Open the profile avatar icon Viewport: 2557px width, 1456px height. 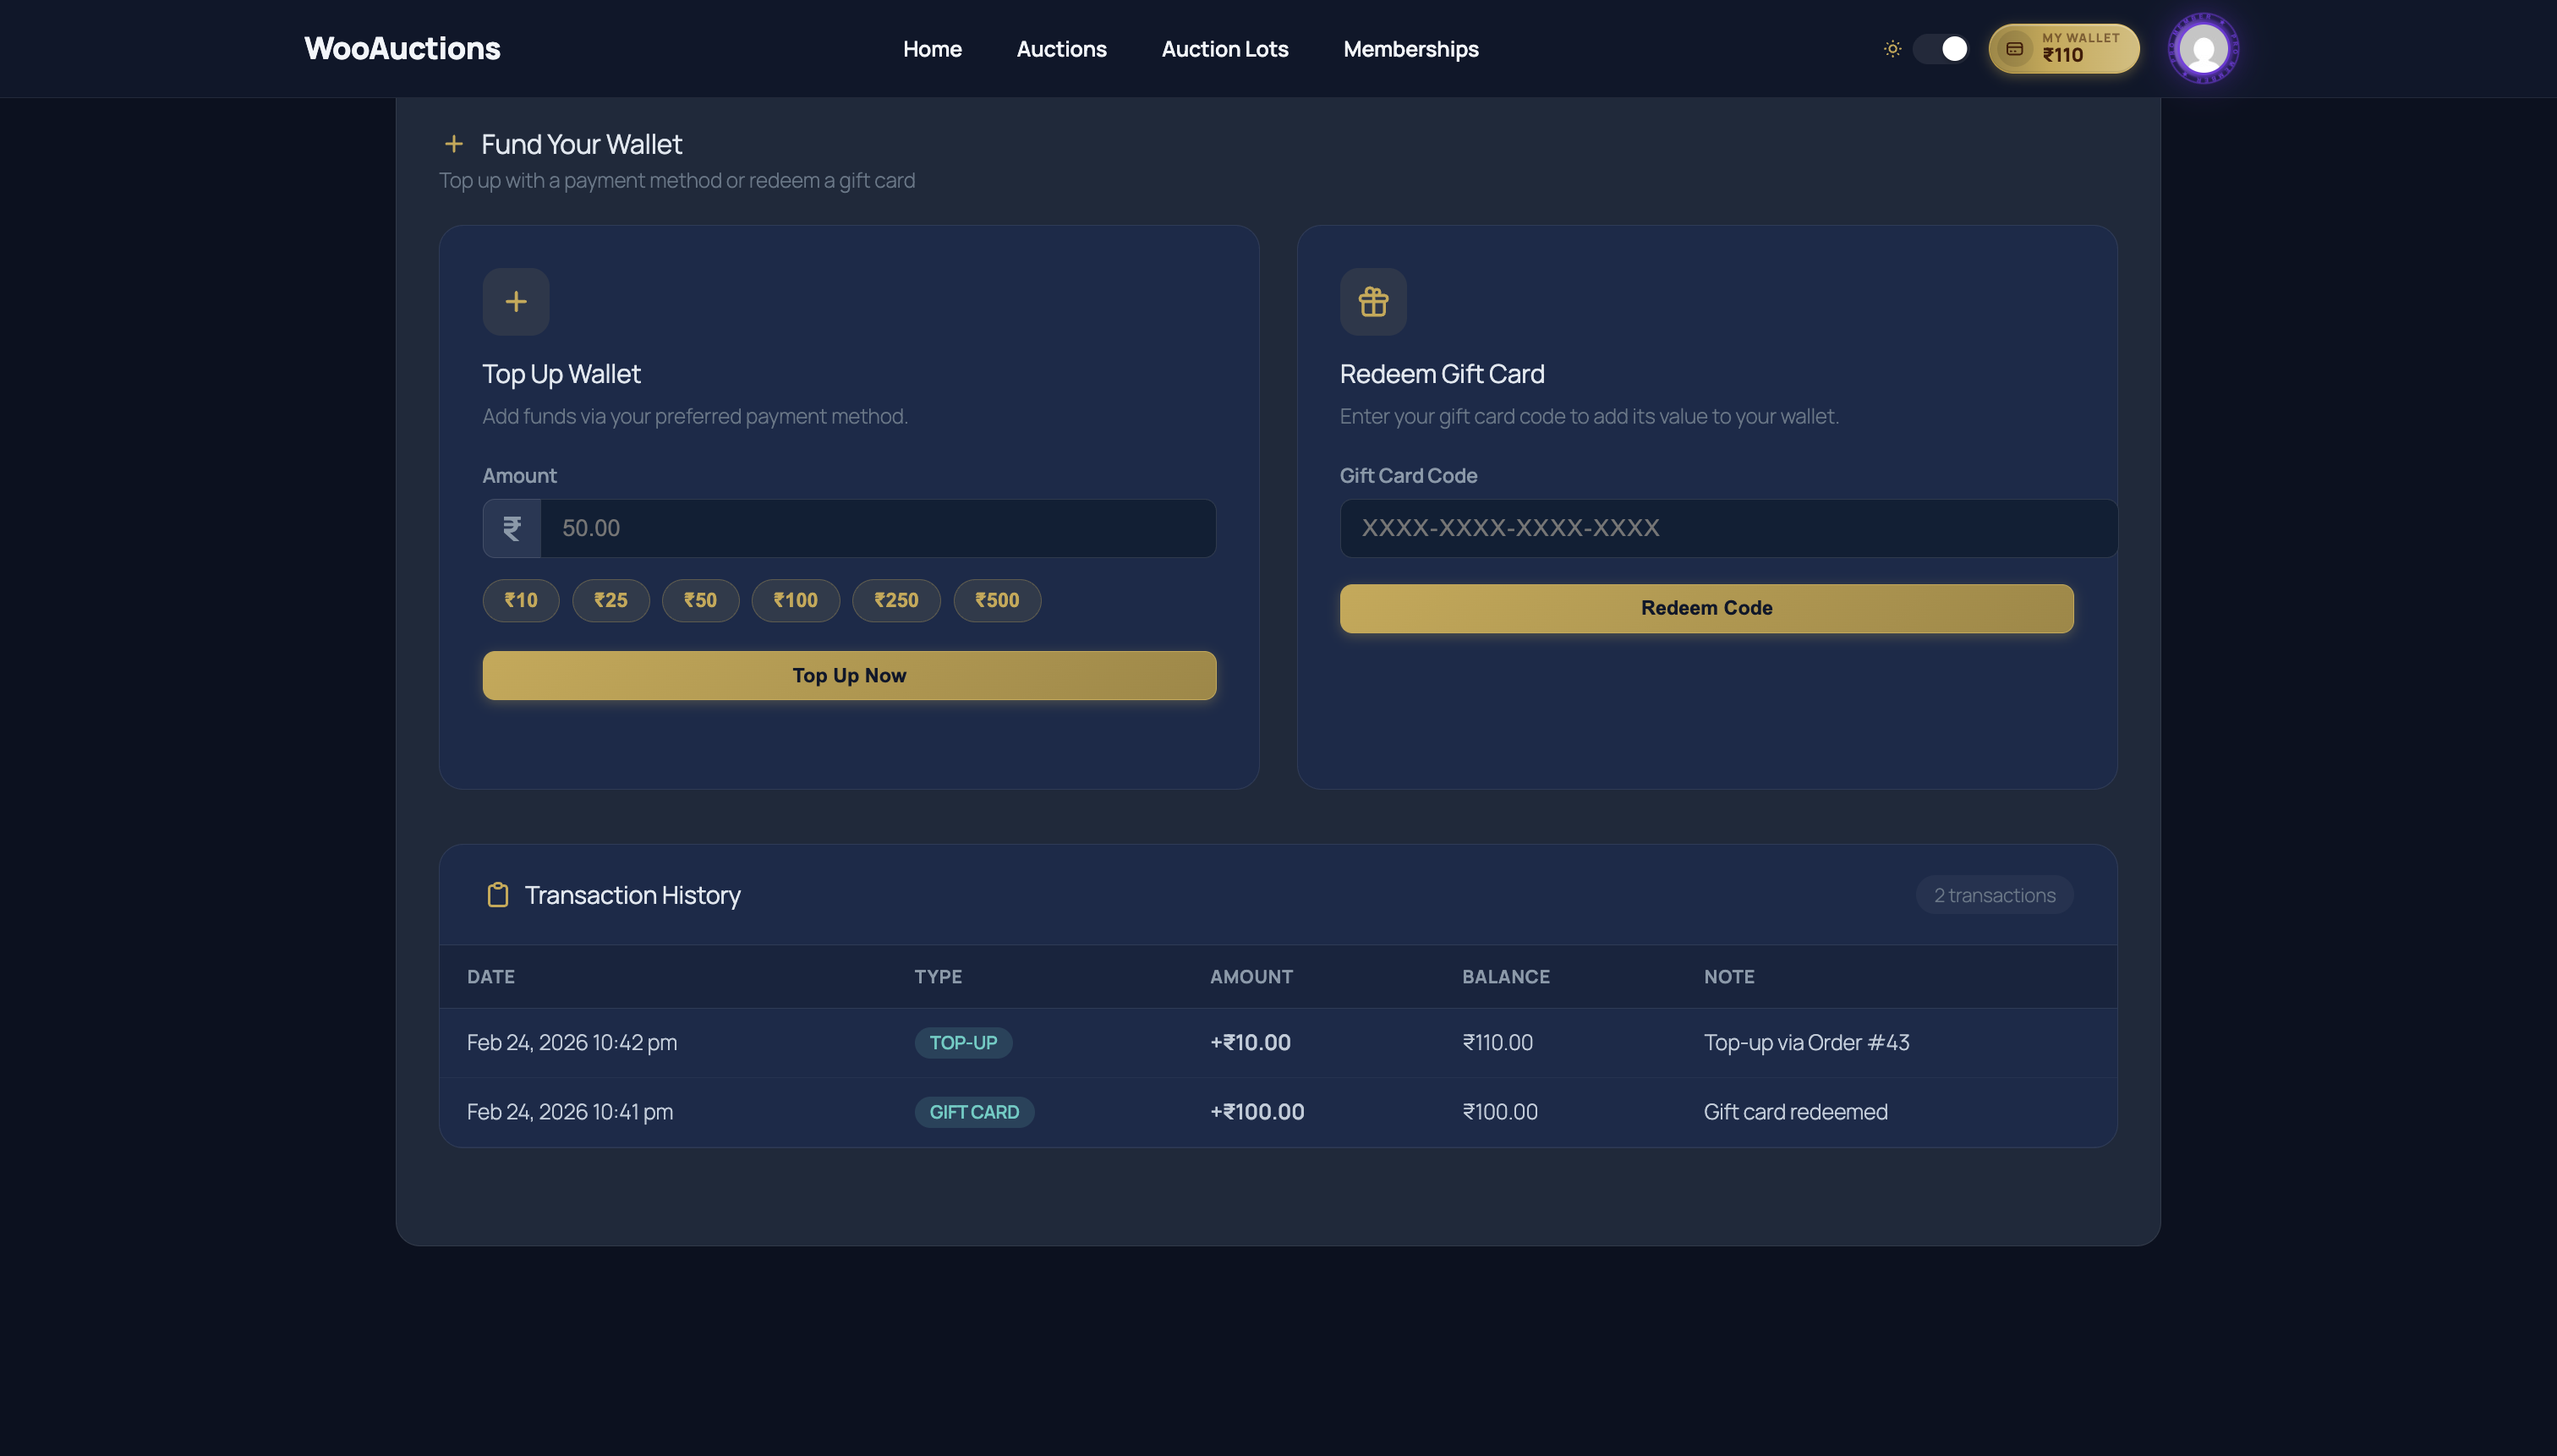(x=2204, y=47)
